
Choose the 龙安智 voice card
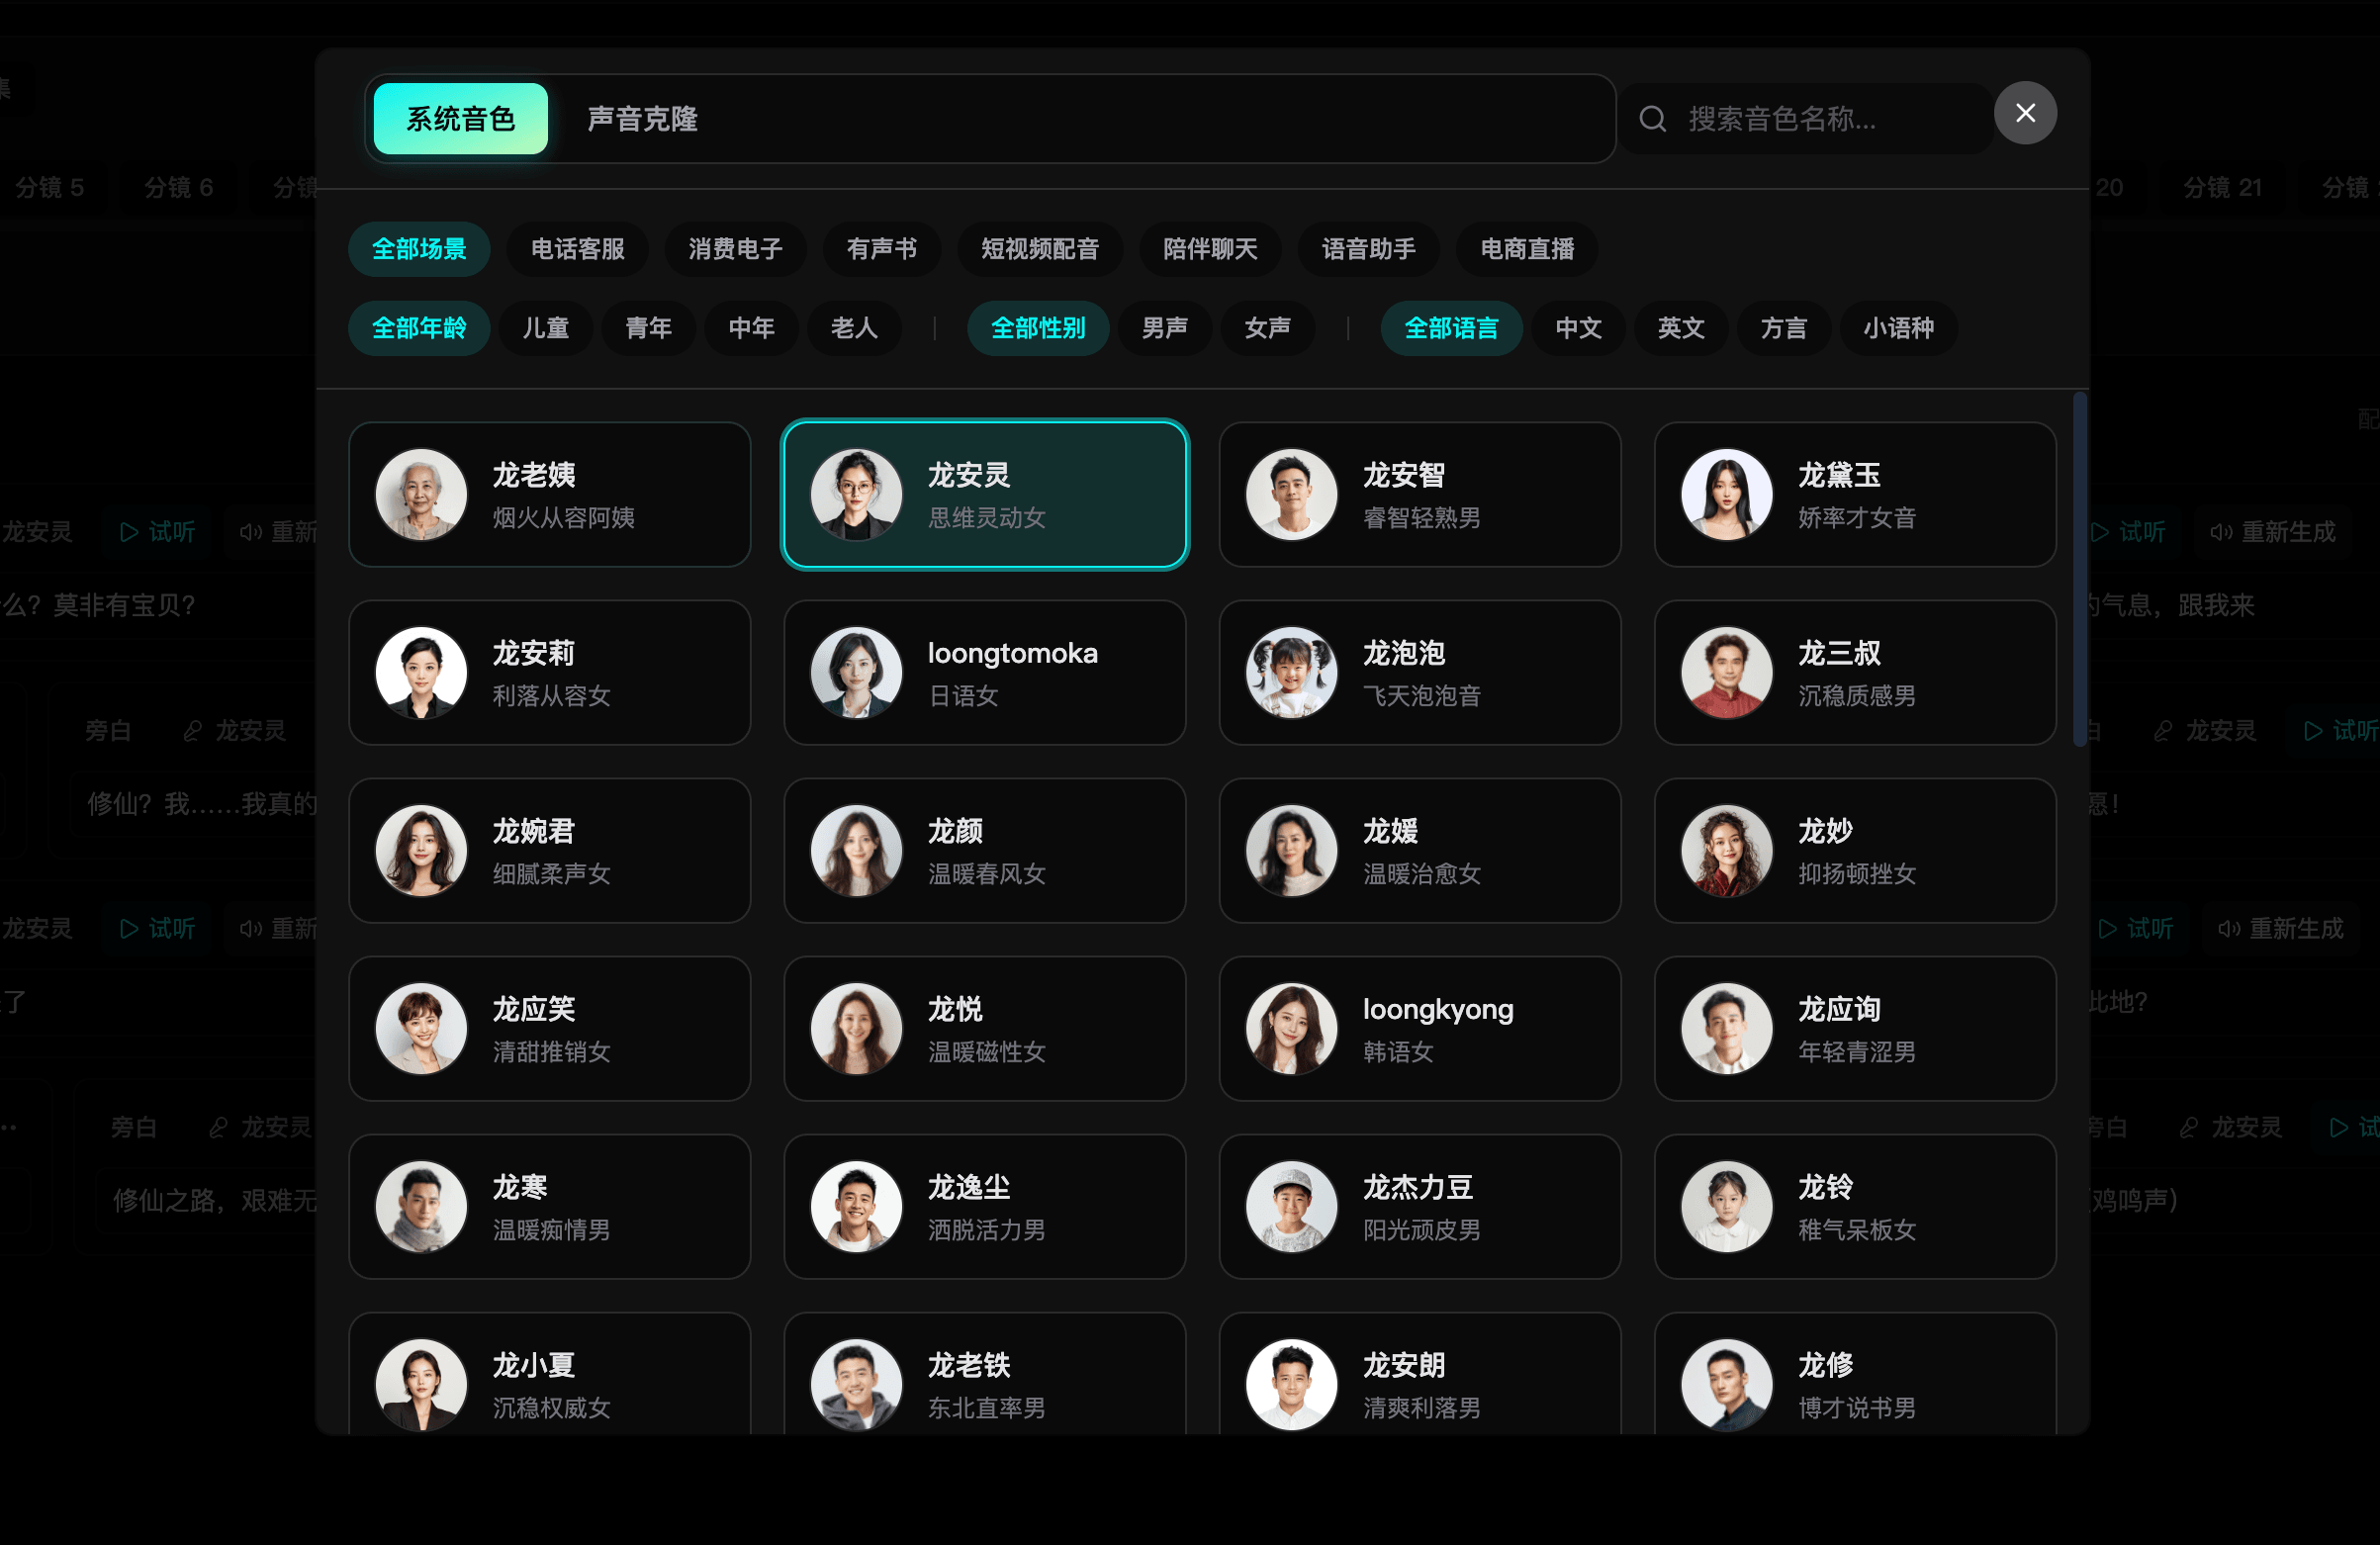pyautogui.click(x=1420, y=495)
